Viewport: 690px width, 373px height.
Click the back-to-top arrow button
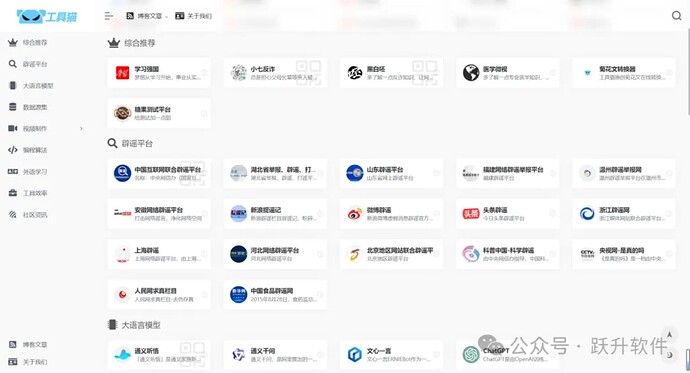click(669, 335)
